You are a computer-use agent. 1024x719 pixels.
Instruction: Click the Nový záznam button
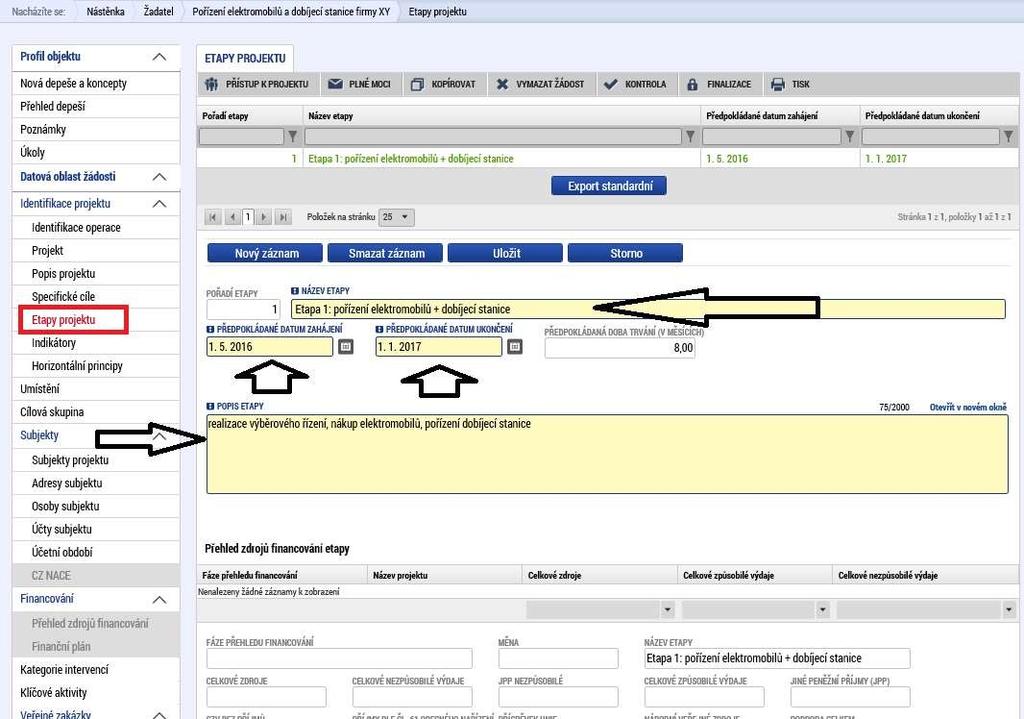tap(265, 253)
